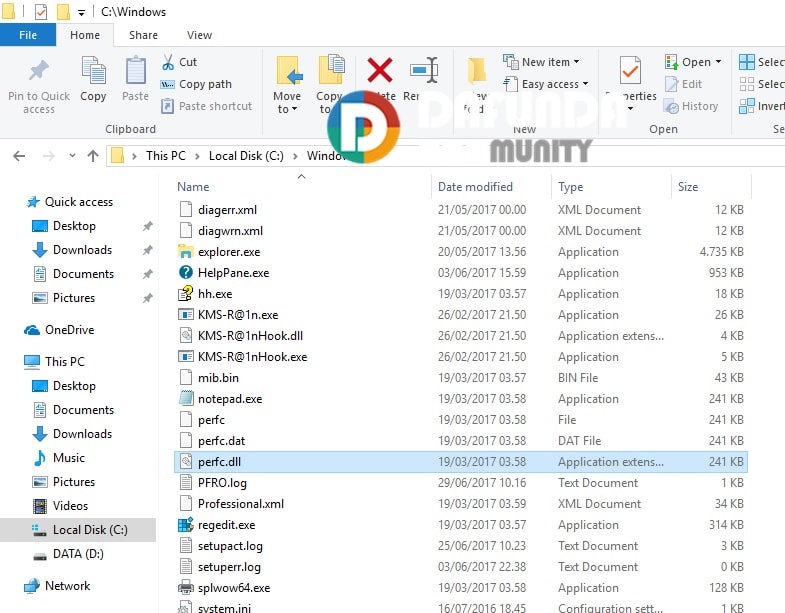This screenshot has width=785, height=613.
Task: Click the Move to folder icon
Action: click(288, 72)
